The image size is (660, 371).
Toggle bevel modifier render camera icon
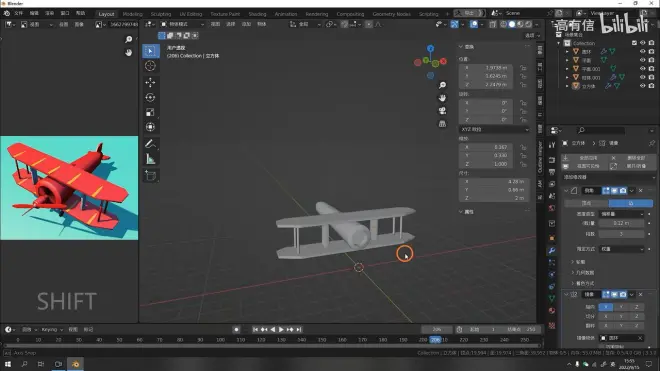pos(623,191)
